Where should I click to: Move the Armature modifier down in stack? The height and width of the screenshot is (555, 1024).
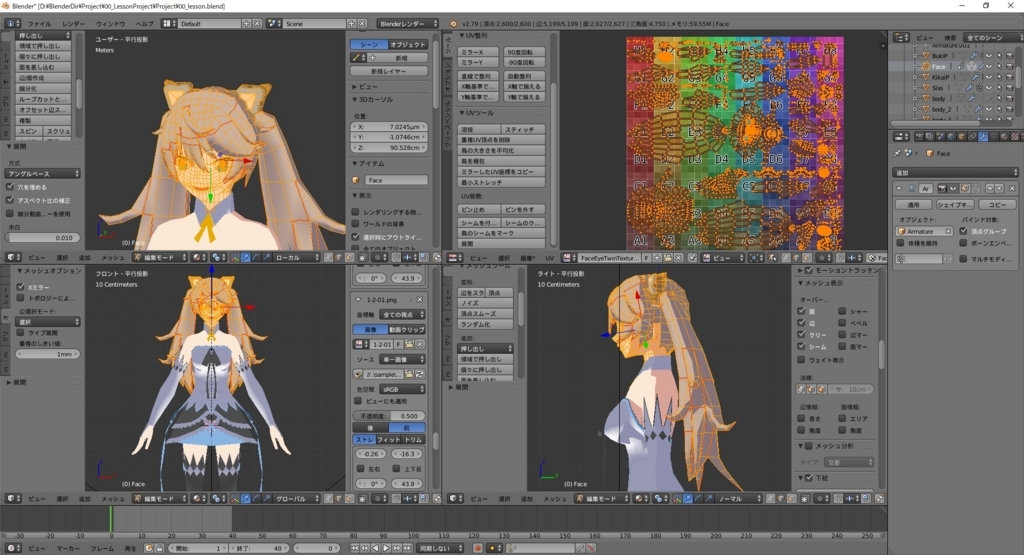point(999,189)
